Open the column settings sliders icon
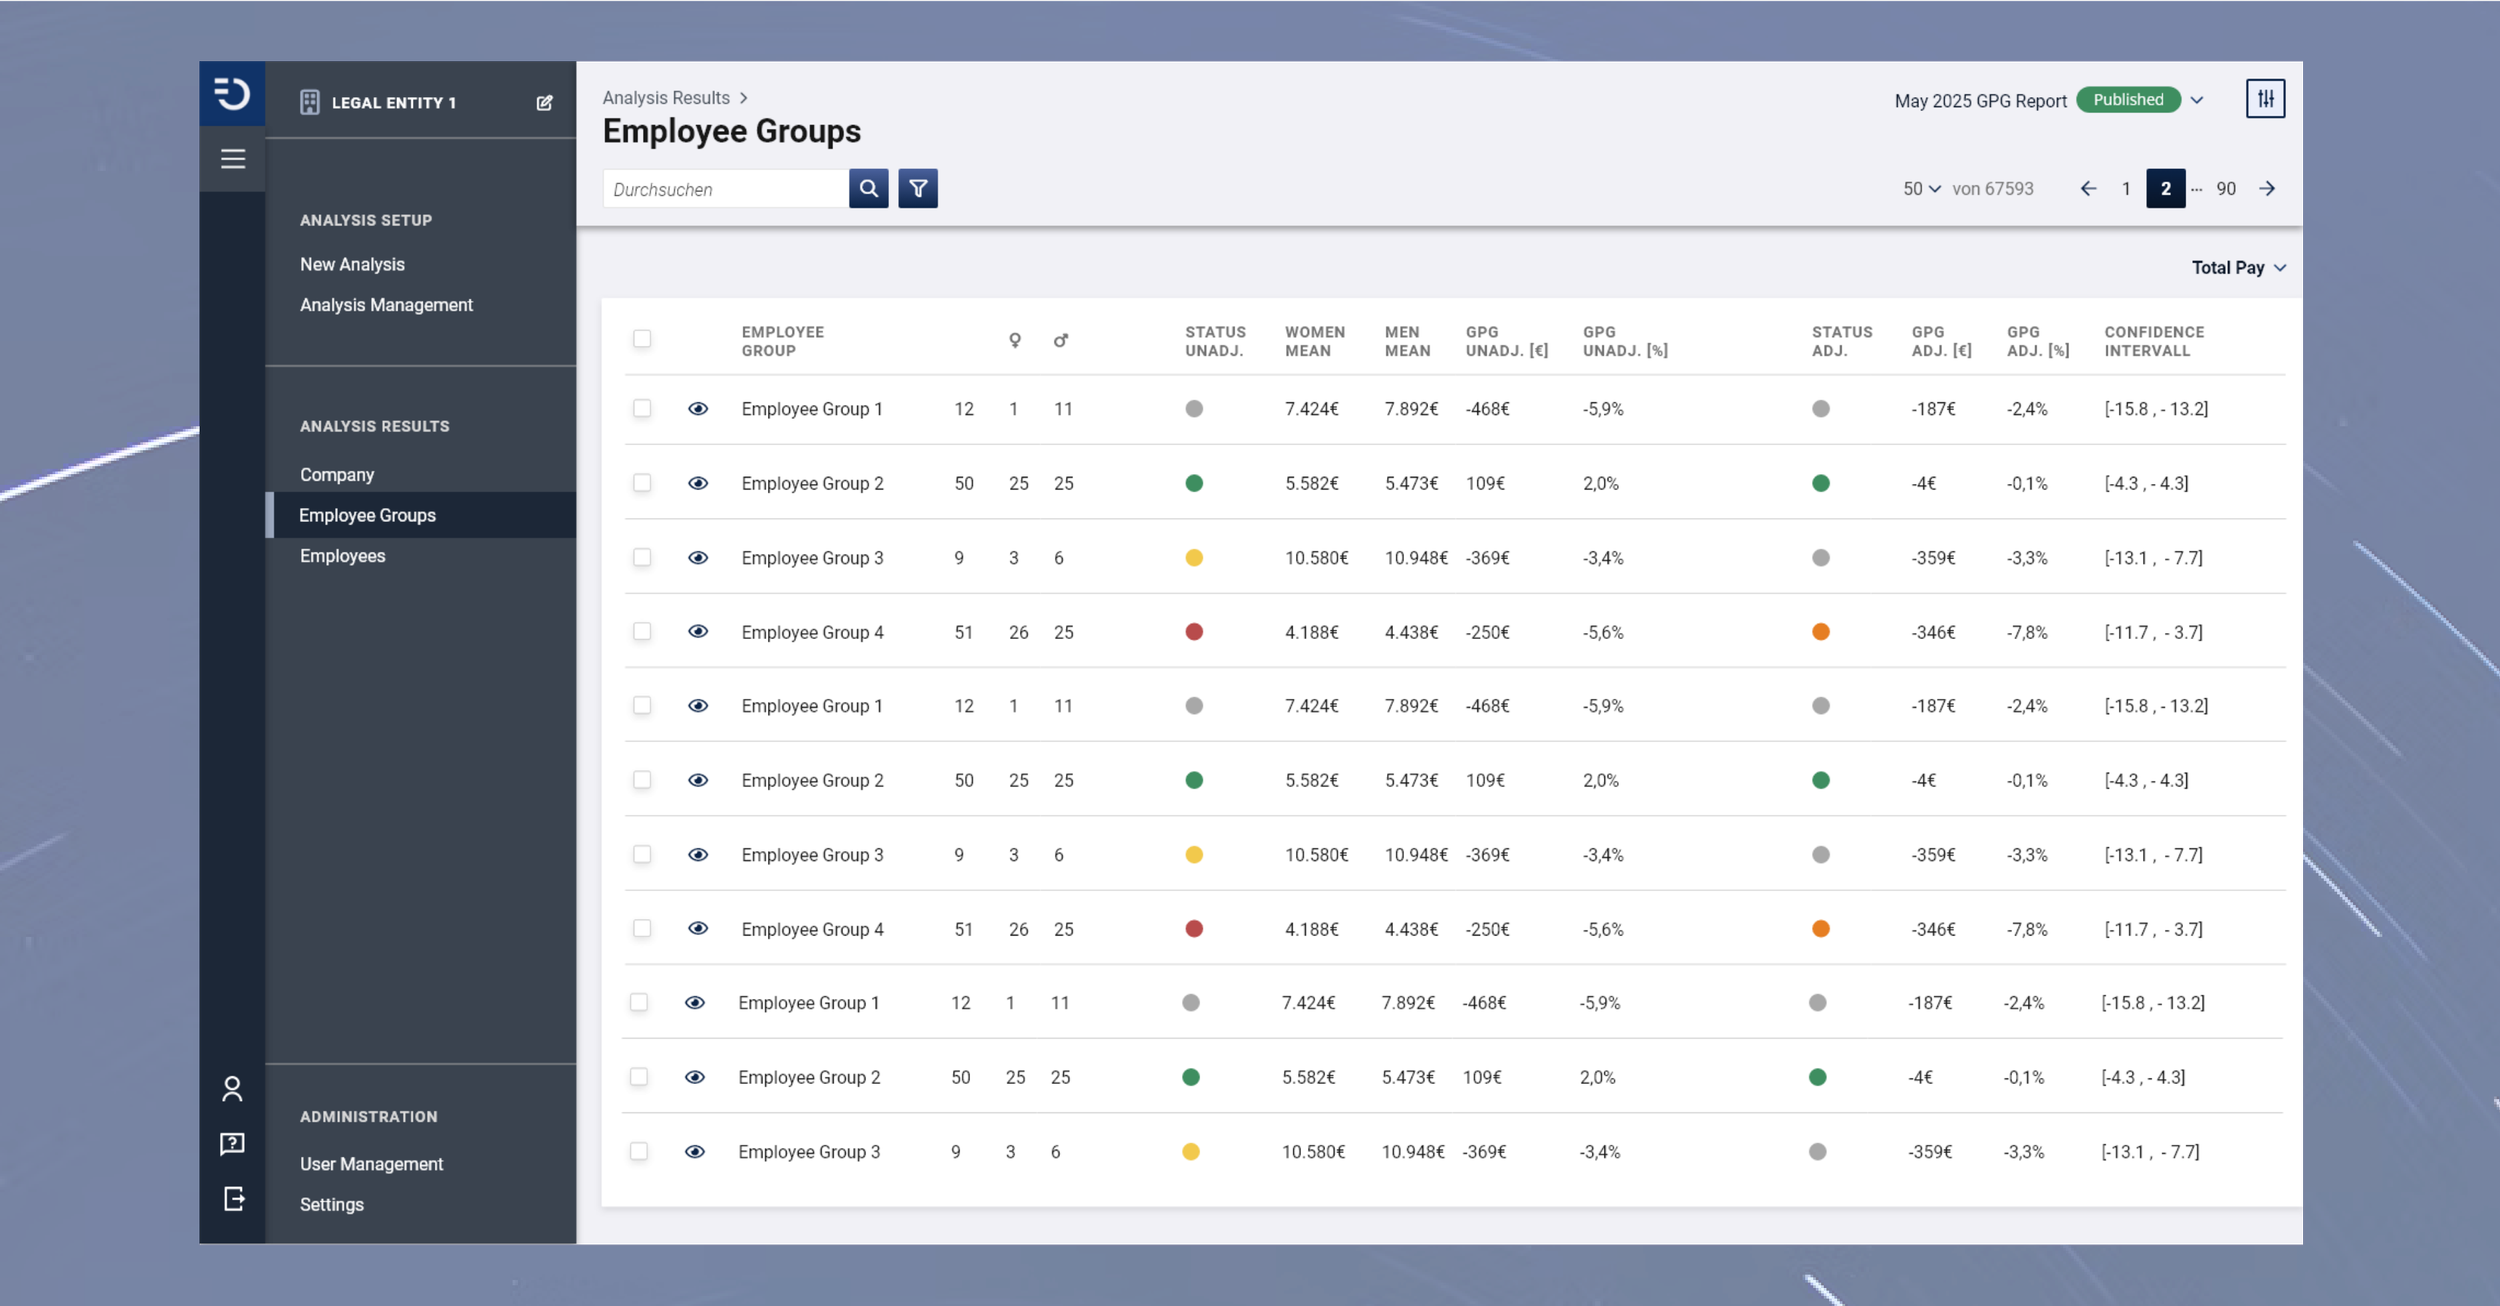 point(2265,99)
